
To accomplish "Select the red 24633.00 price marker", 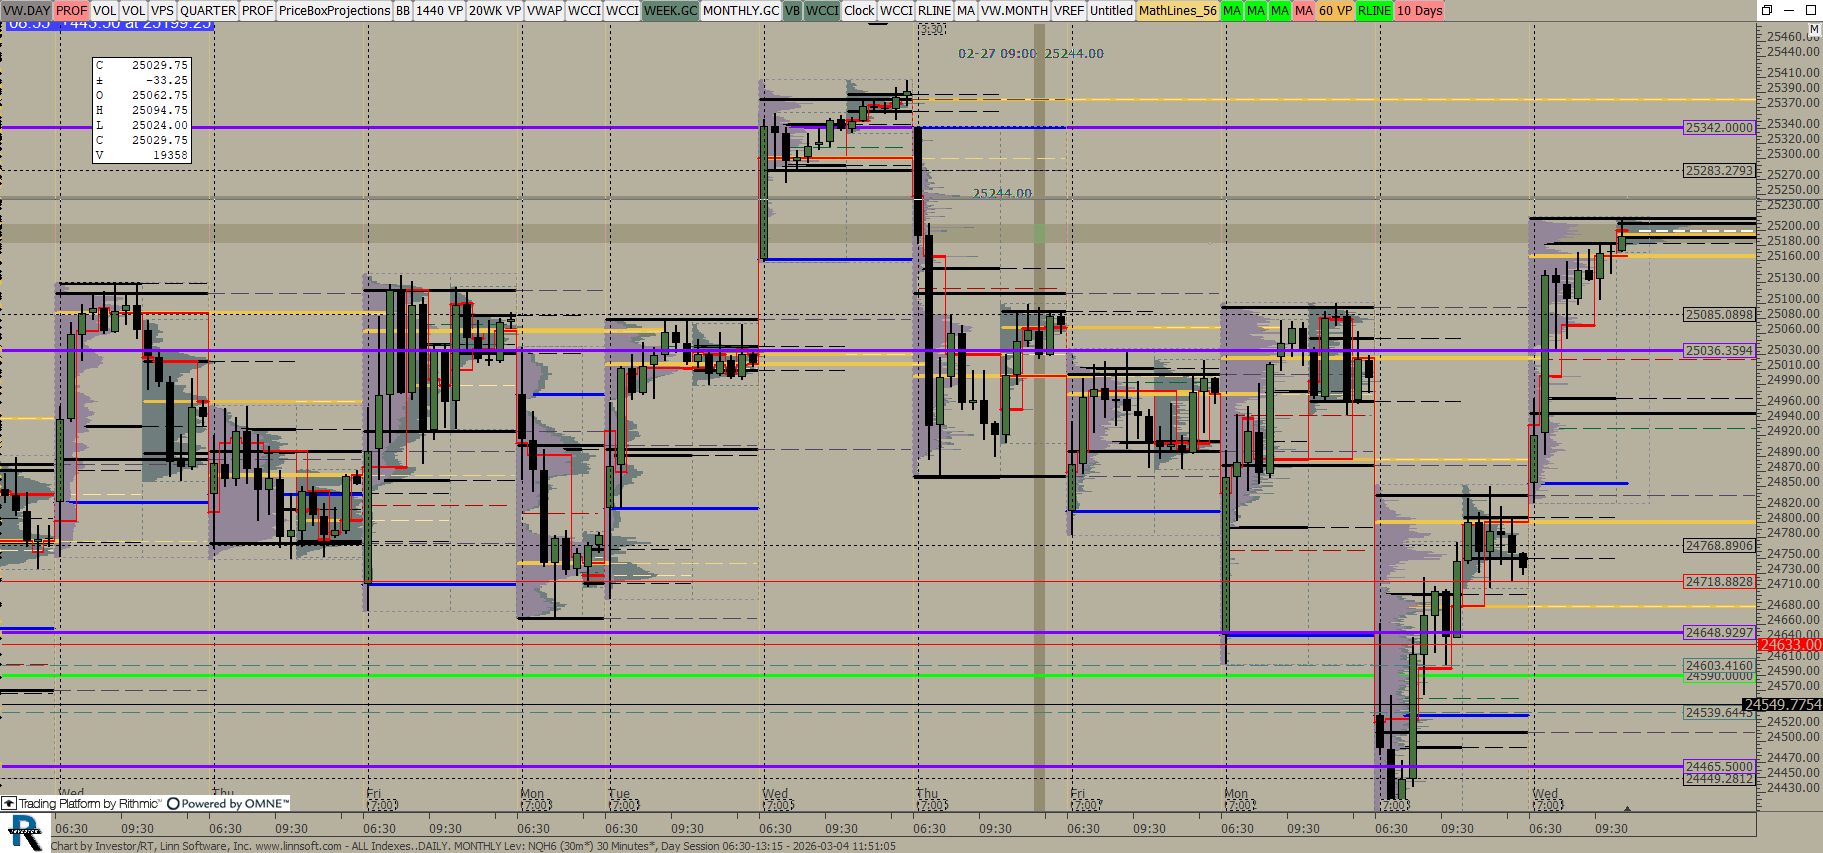I will (x=1789, y=645).
